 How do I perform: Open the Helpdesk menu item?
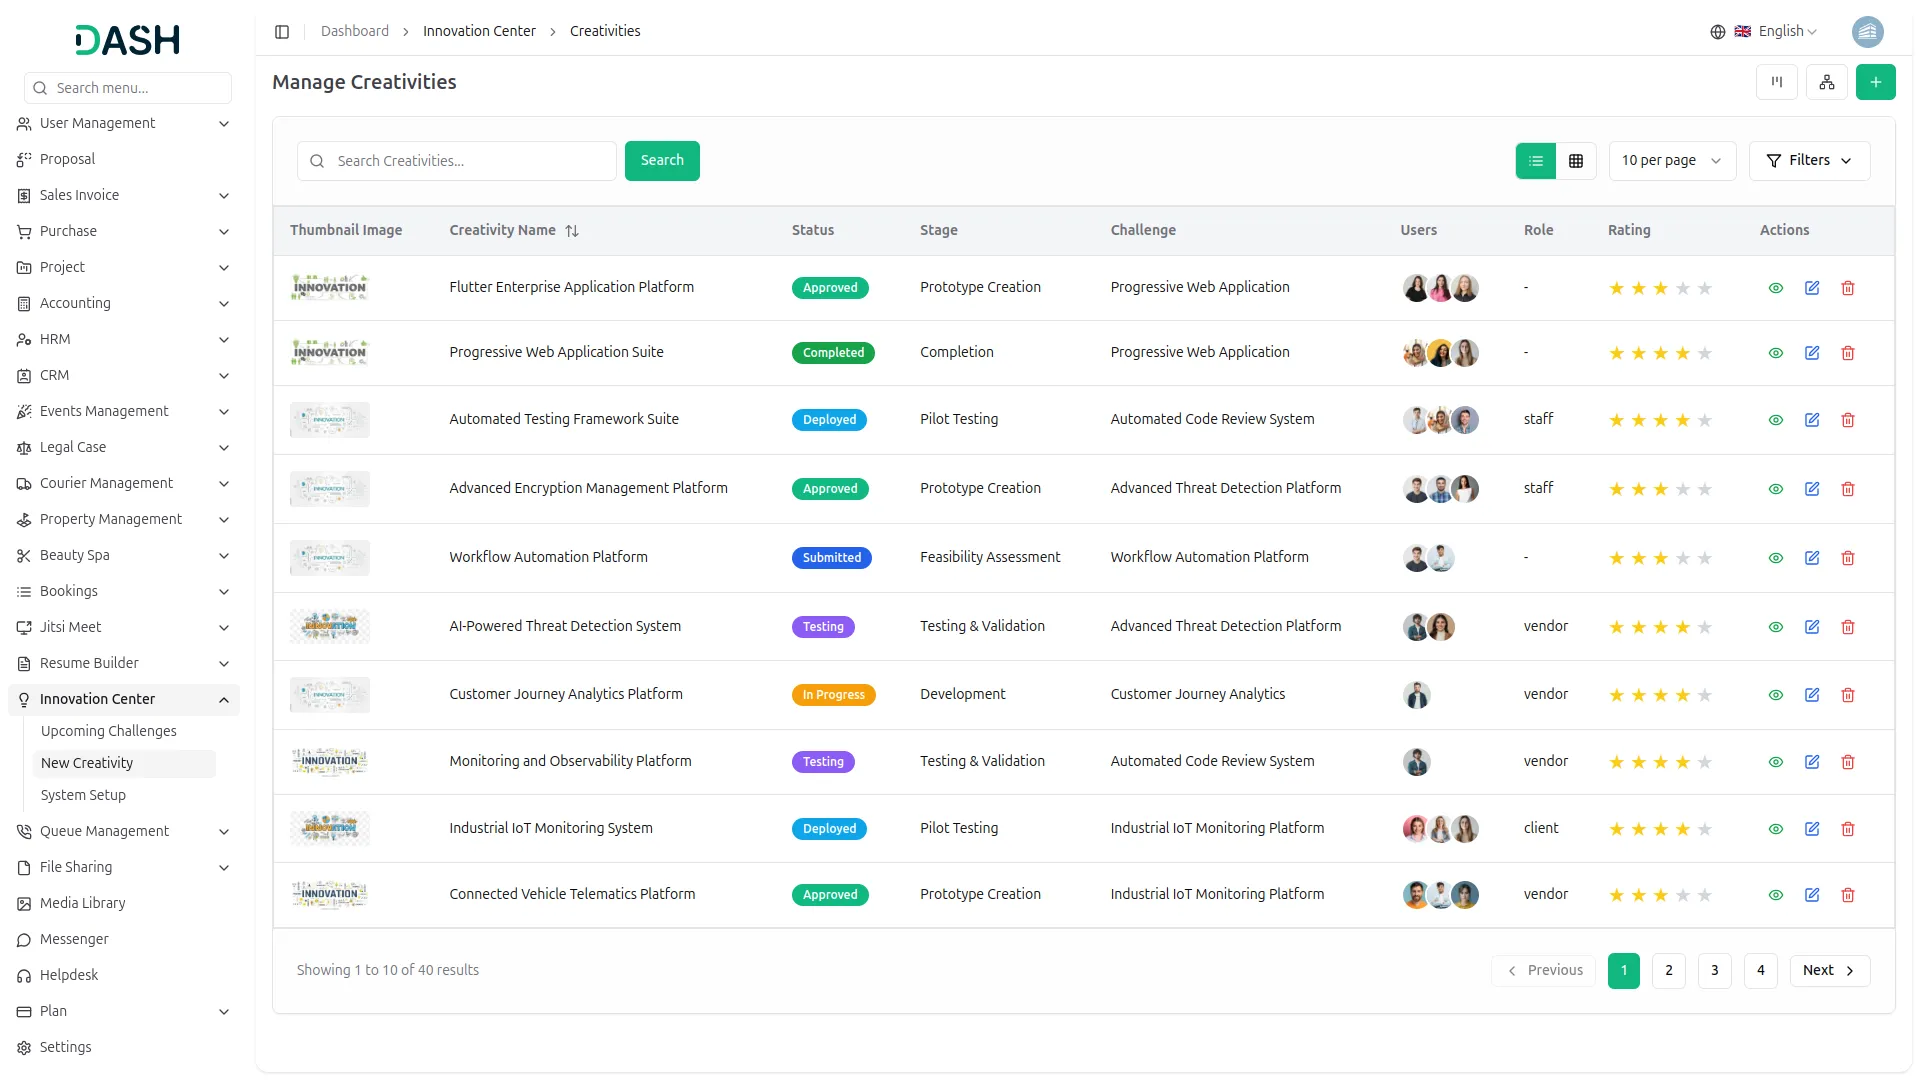[124, 976]
